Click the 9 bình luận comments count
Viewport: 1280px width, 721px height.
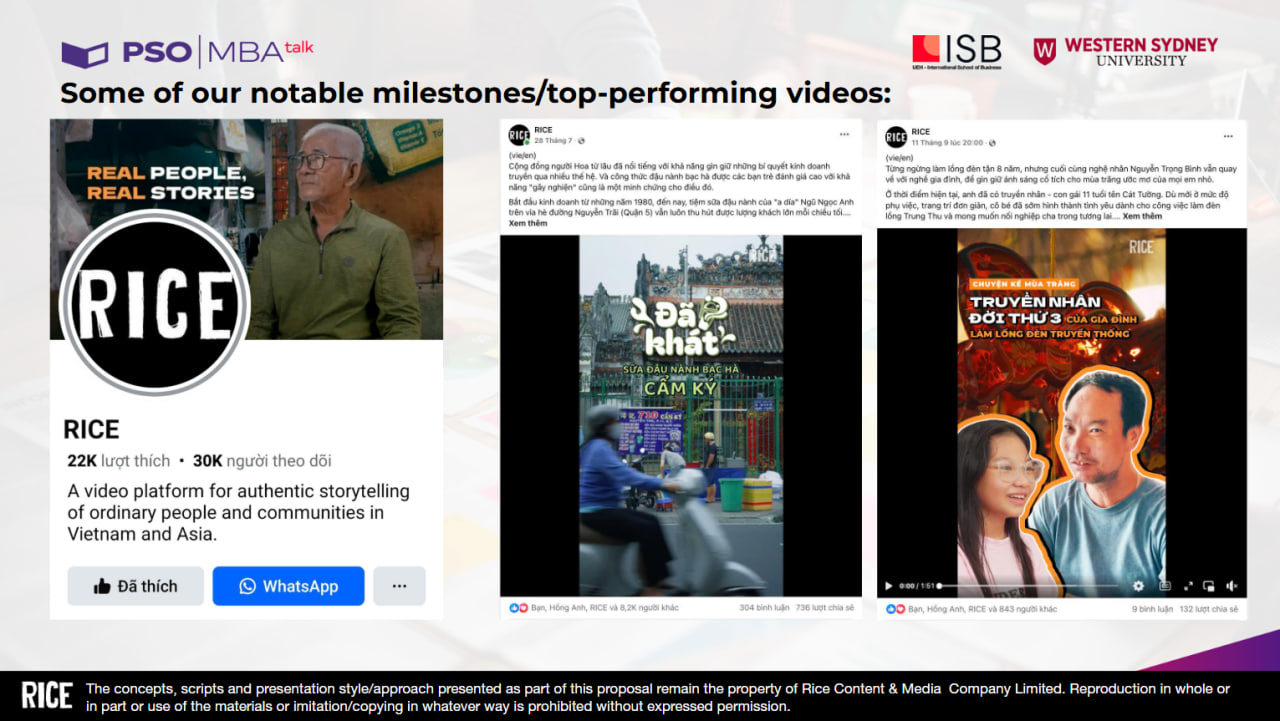[x=1152, y=608]
